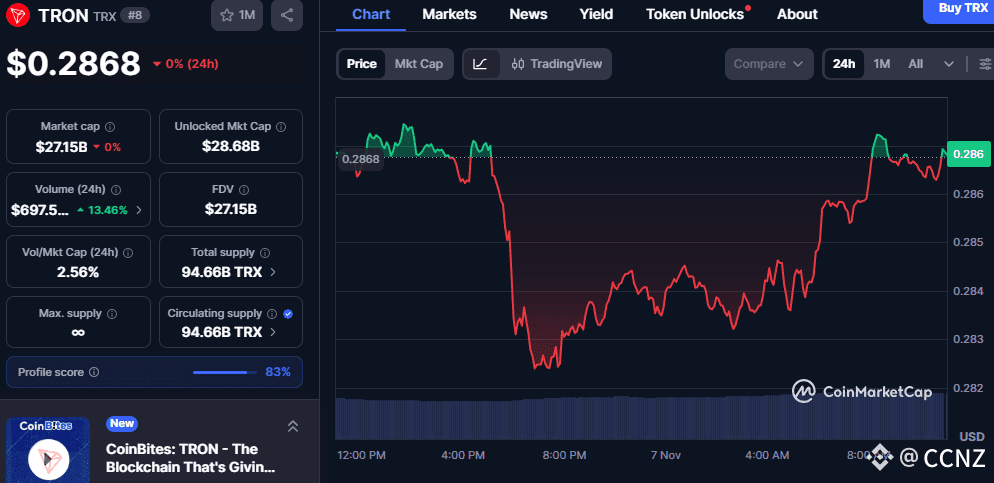994x483 pixels.
Task: Click the Profile score progress bar
Action: tap(221, 372)
